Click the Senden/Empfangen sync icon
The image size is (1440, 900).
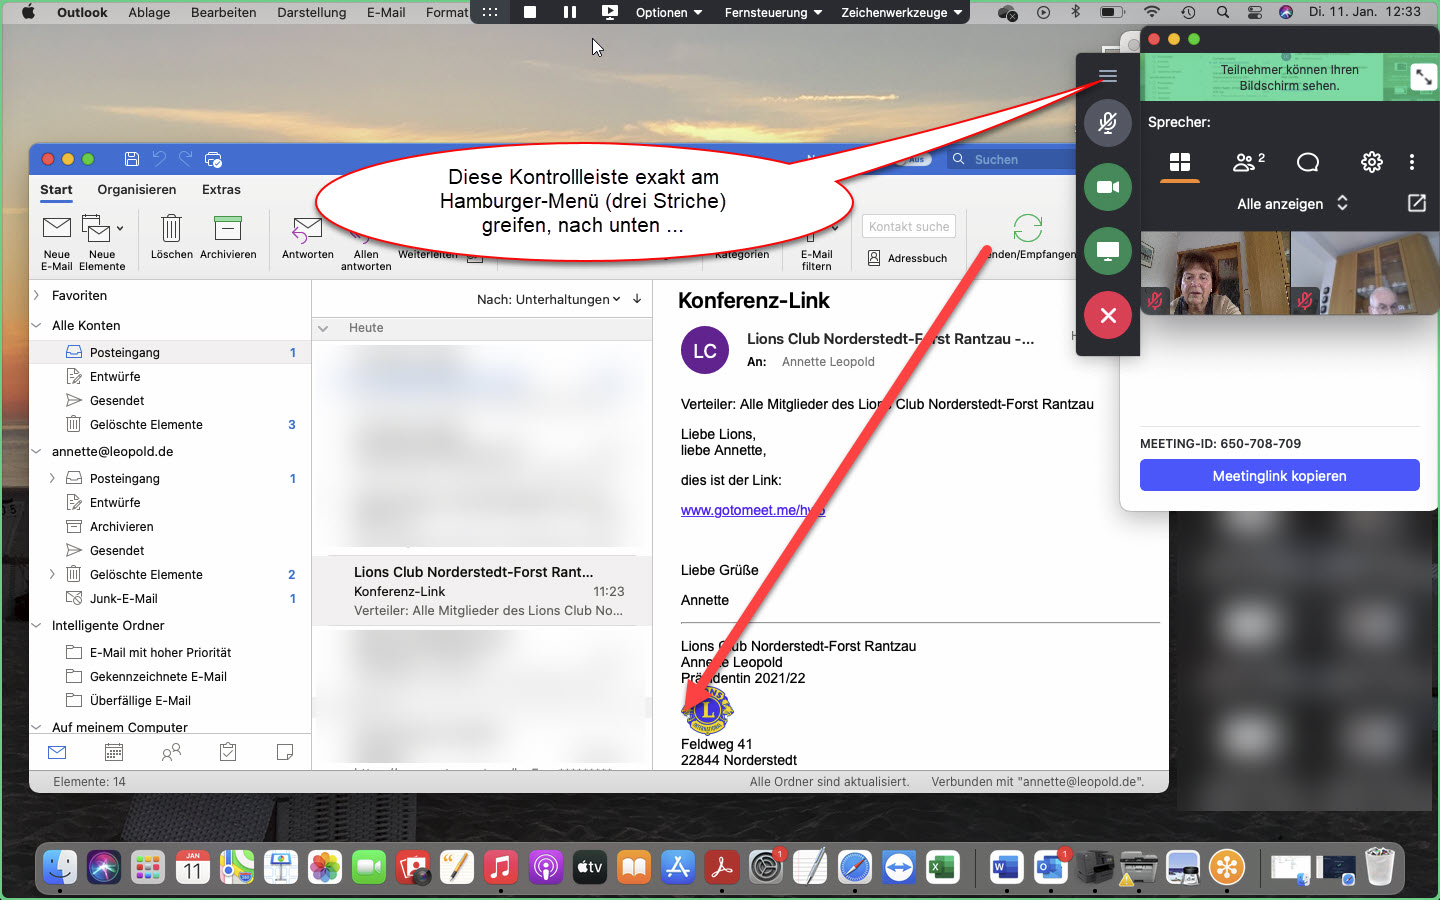(x=1028, y=228)
